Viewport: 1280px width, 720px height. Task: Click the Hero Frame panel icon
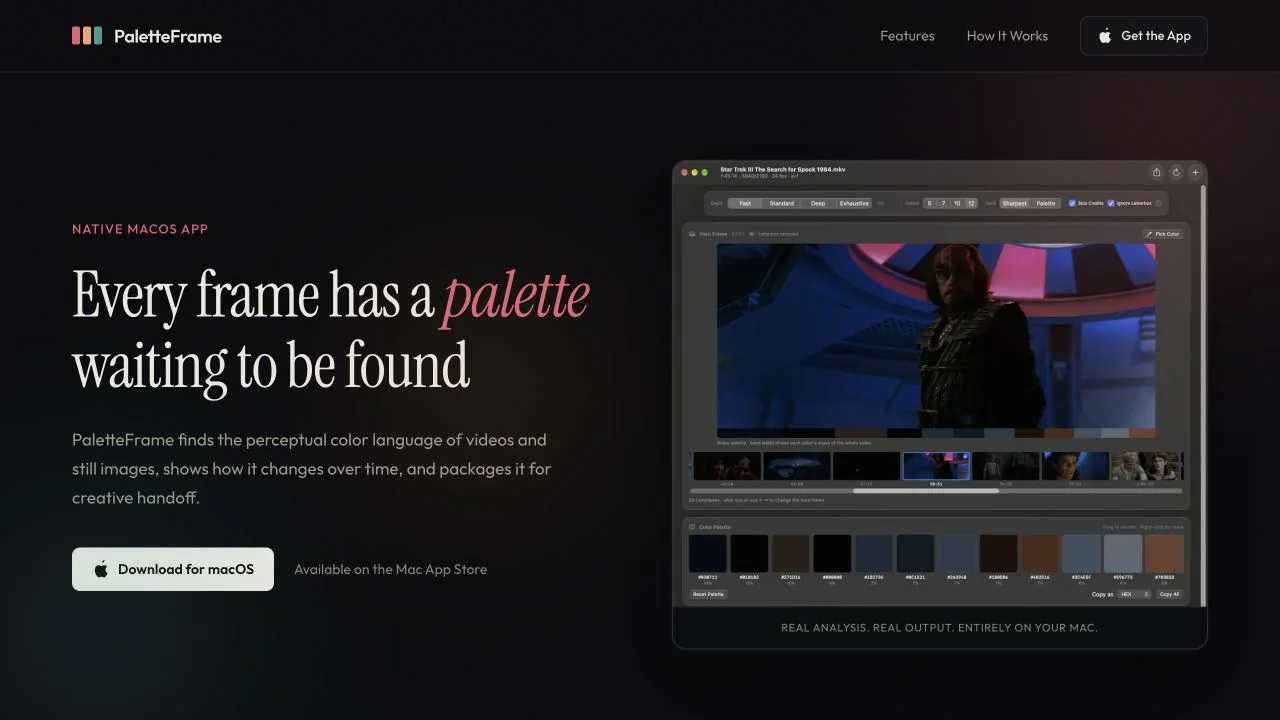[692, 234]
